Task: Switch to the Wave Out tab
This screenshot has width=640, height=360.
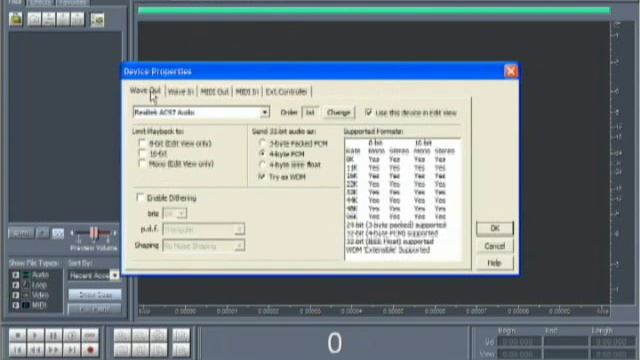Action: coord(145,91)
